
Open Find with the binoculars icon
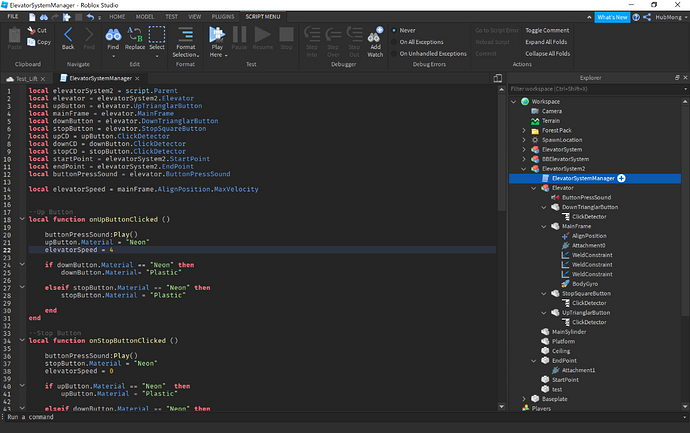pyautogui.click(x=113, y=35)
